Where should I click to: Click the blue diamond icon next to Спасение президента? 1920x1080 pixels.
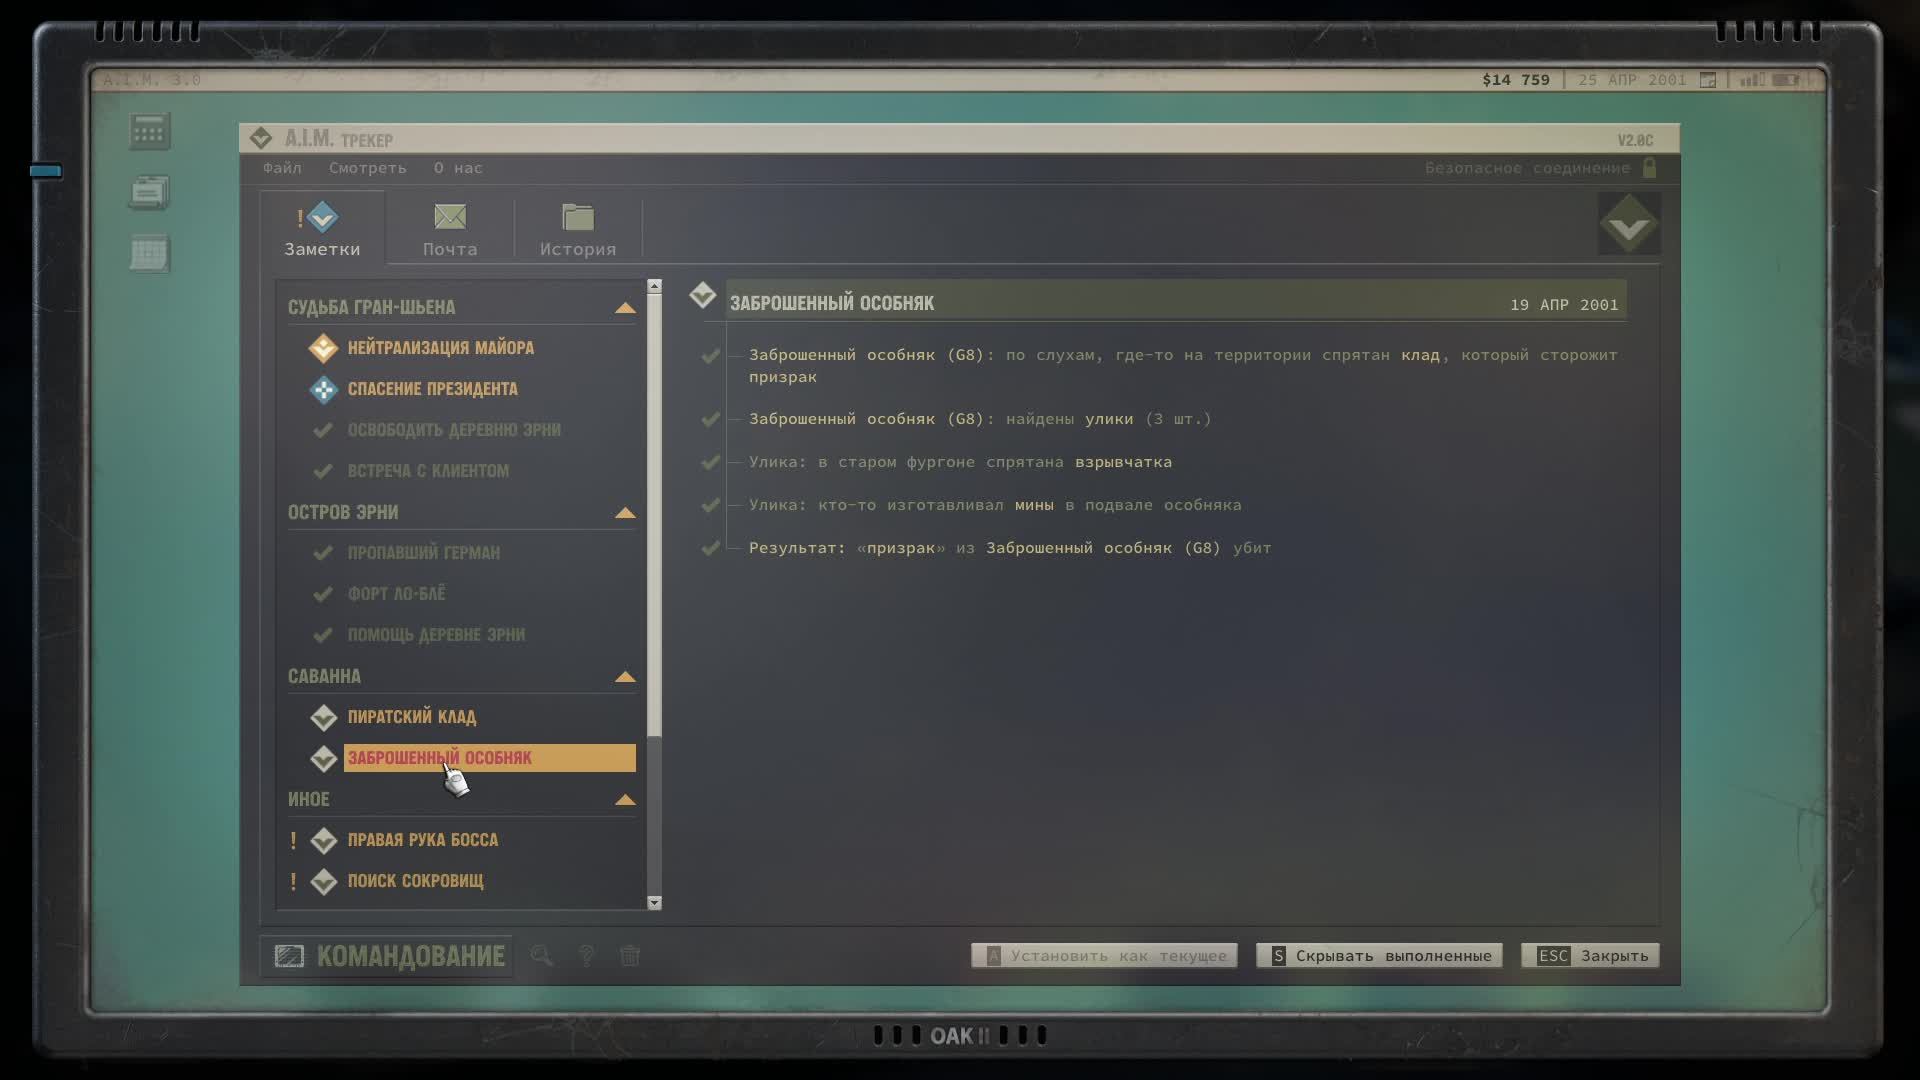tap(323, 389)
